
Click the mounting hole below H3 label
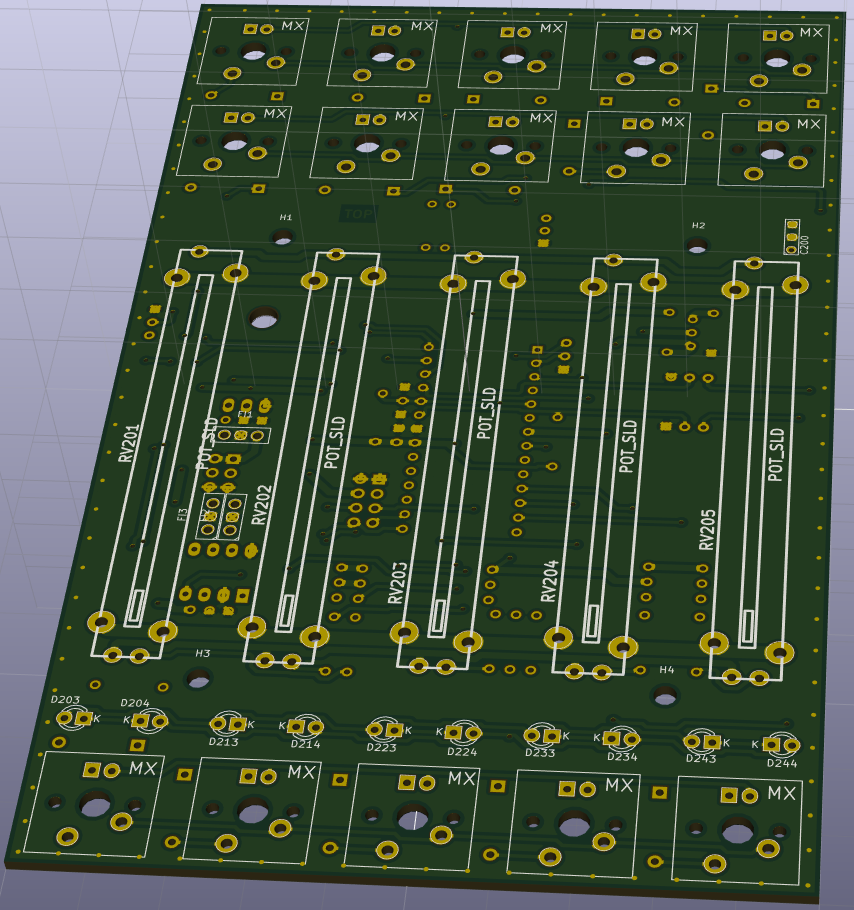coord(198,678)
